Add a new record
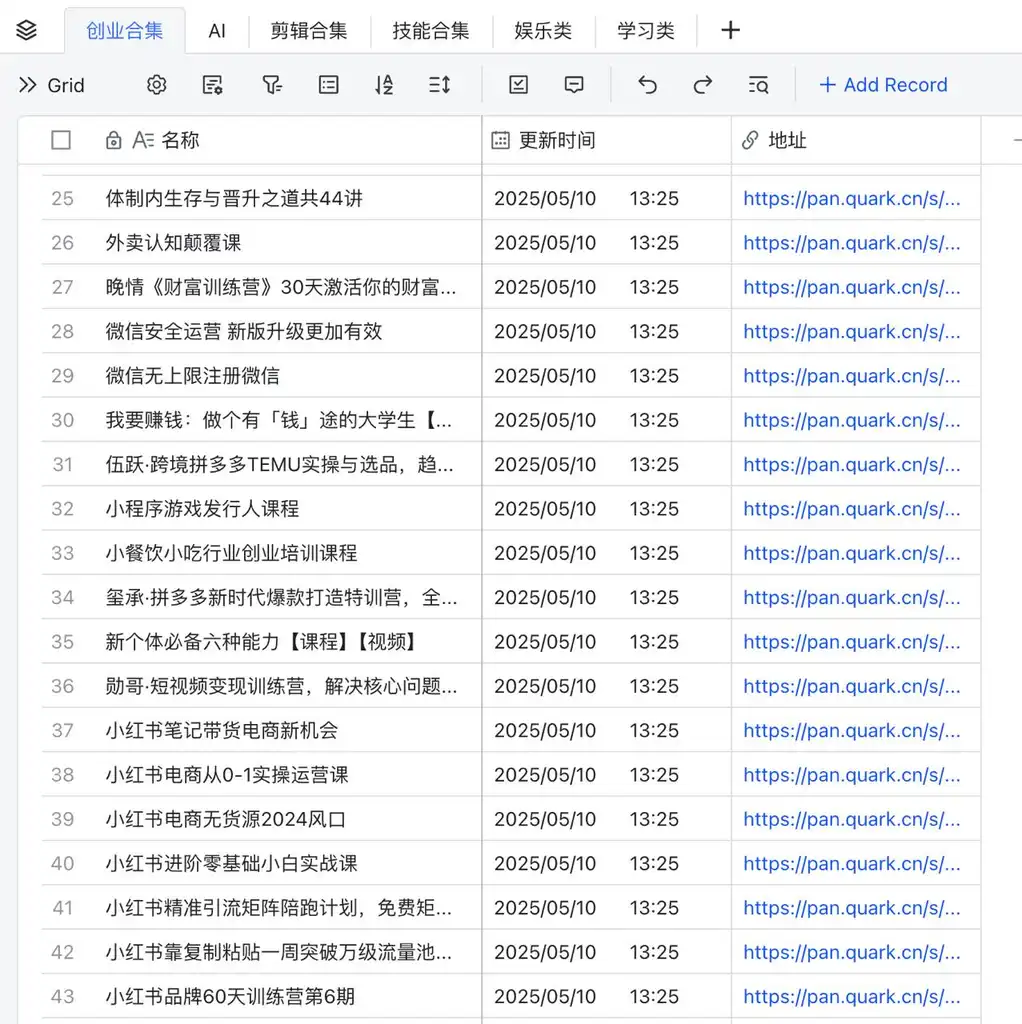The height and width of the screenshot is (1024, 1022). (883, 85)
